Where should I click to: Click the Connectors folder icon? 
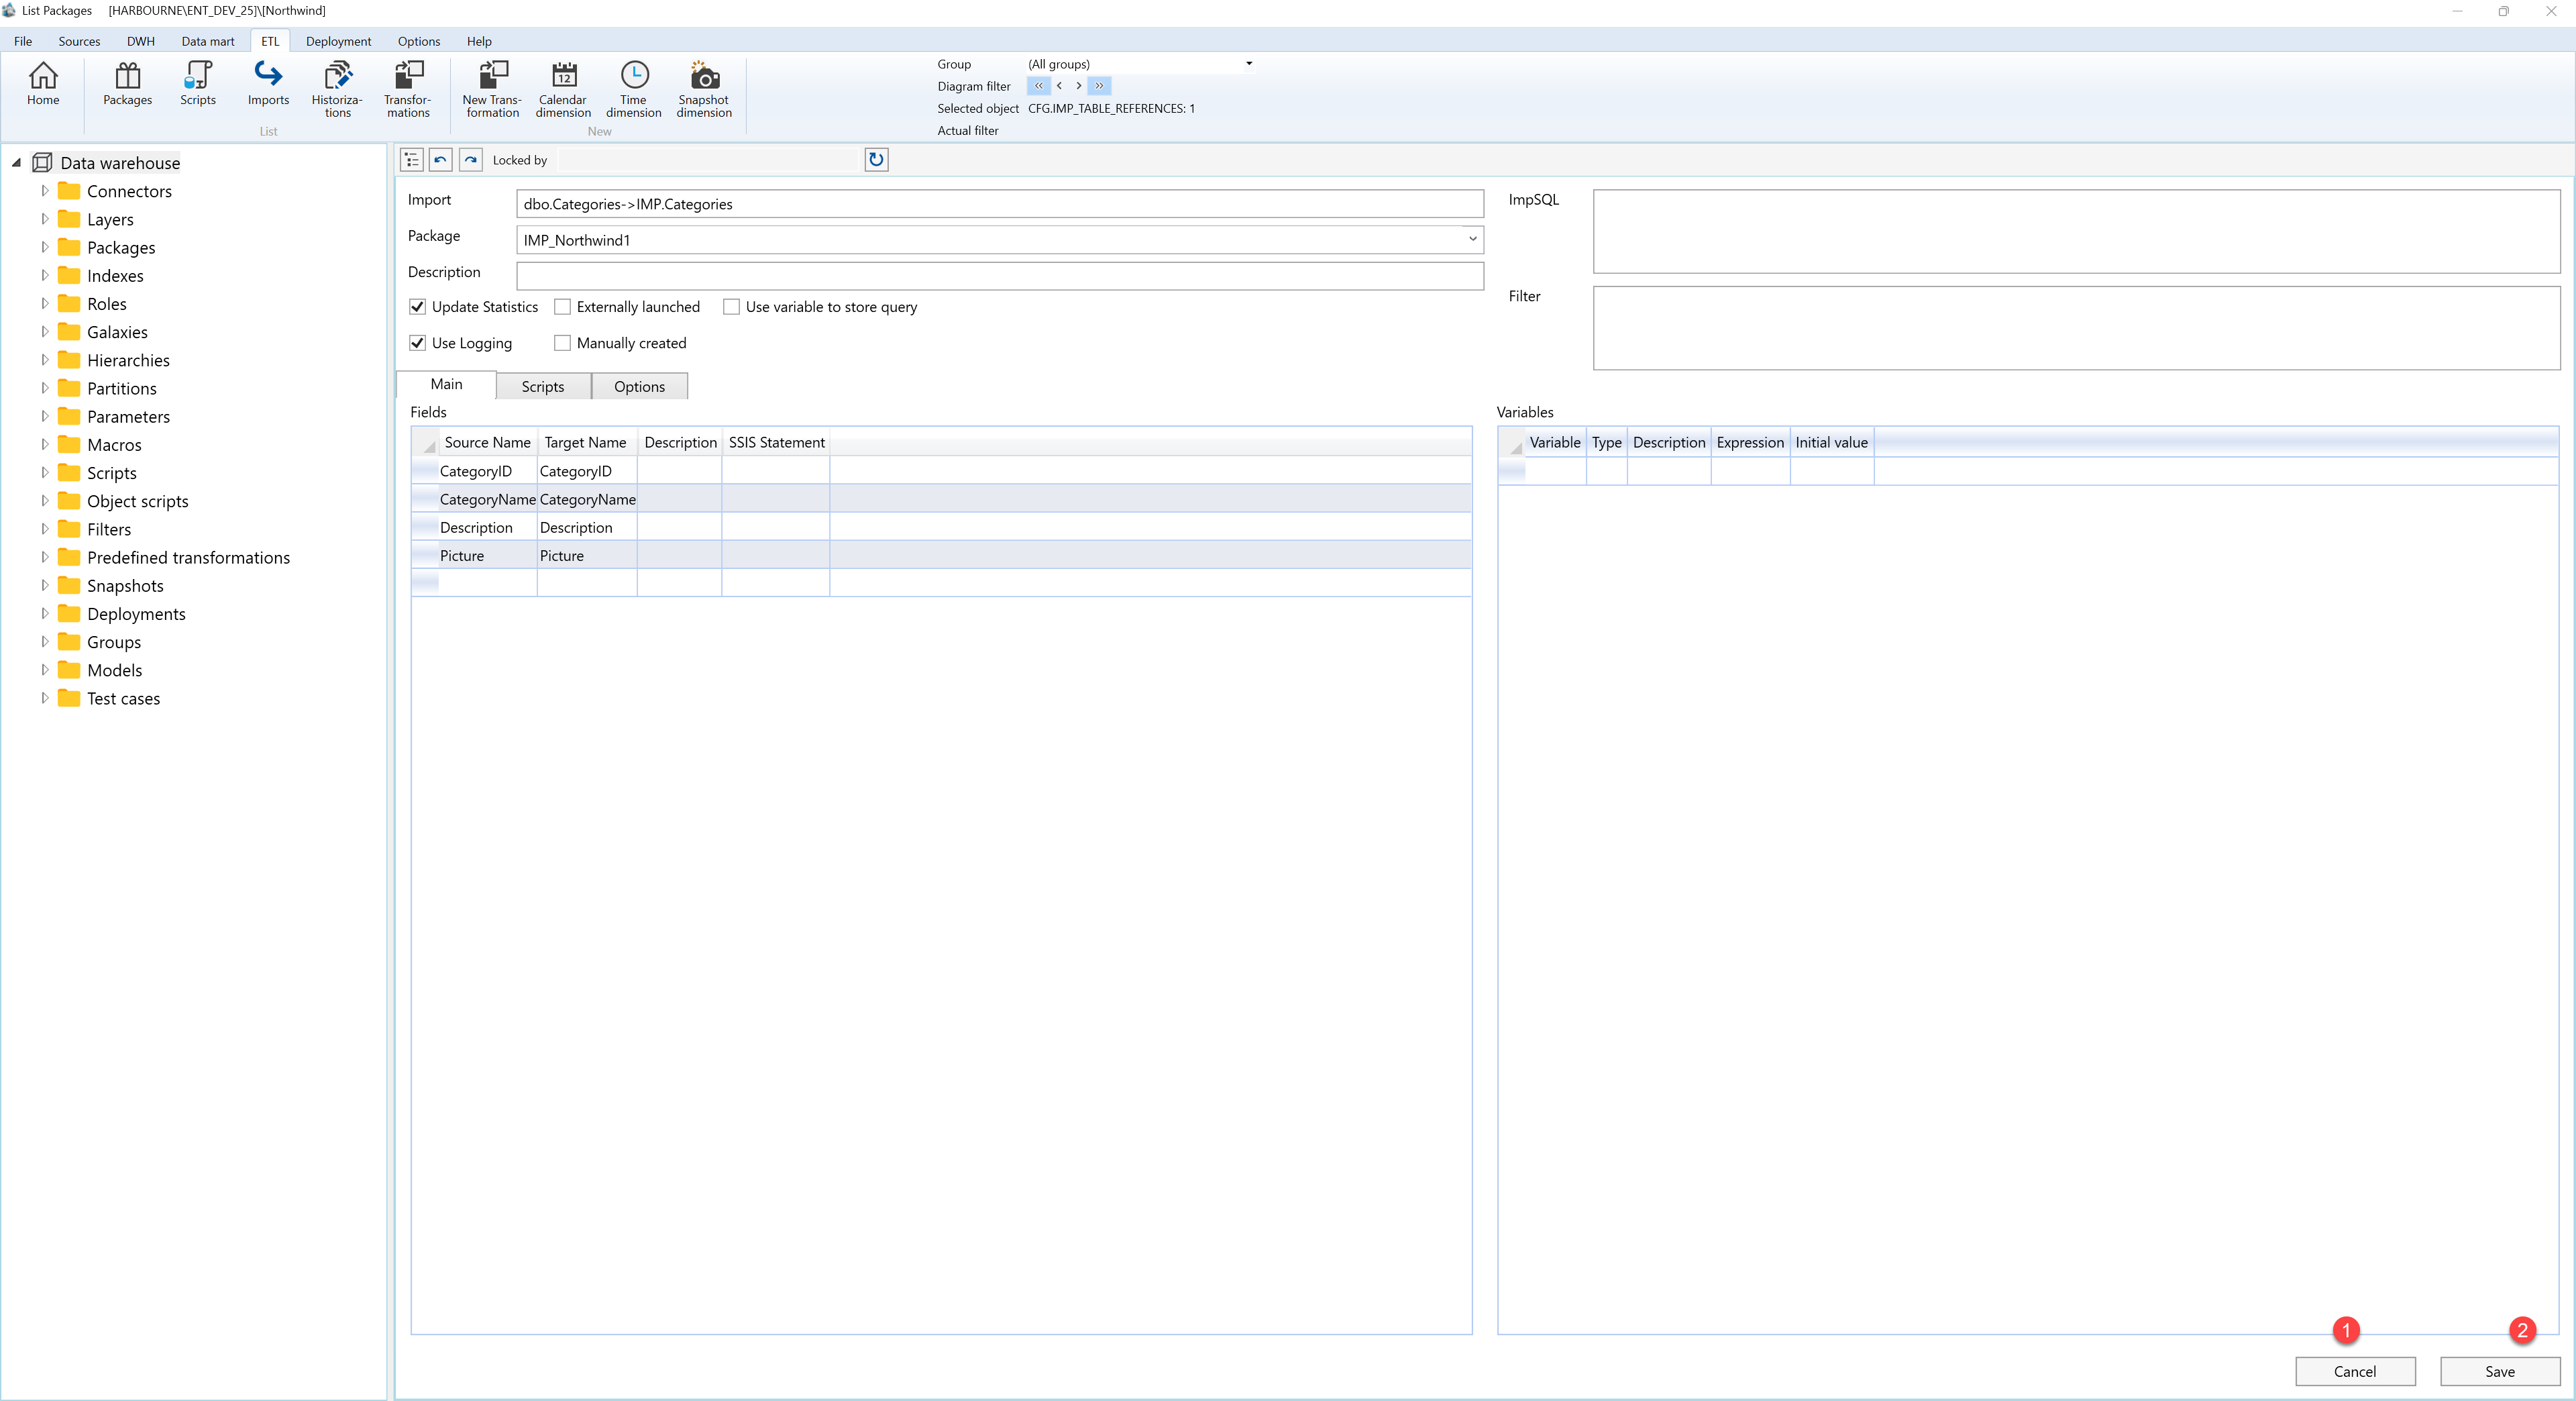[69, 191]
